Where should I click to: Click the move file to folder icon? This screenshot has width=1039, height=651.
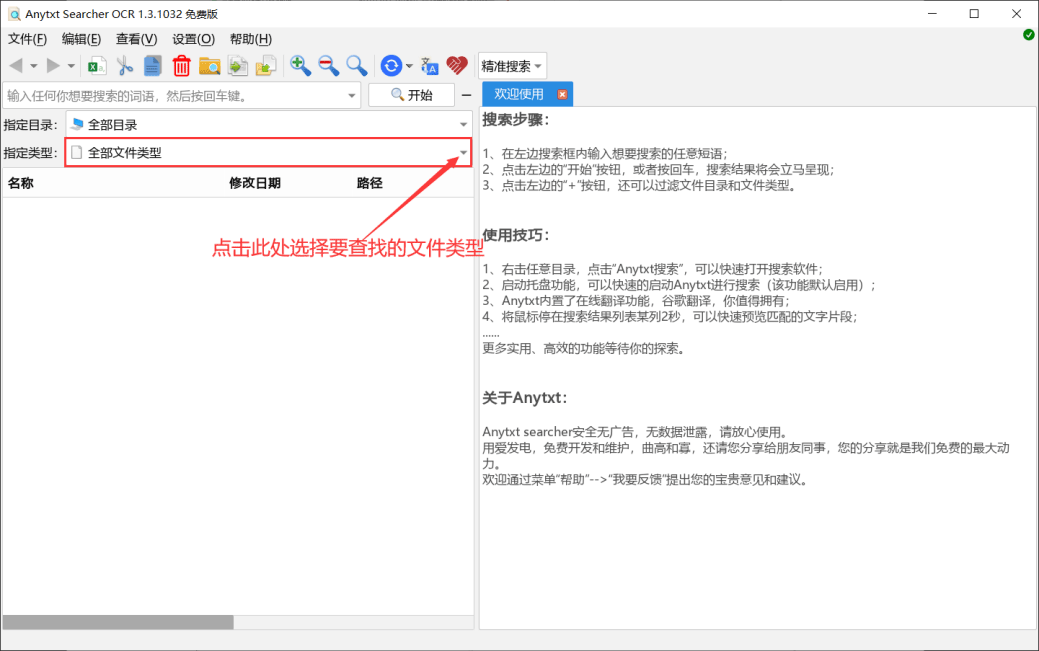[266, 66]
